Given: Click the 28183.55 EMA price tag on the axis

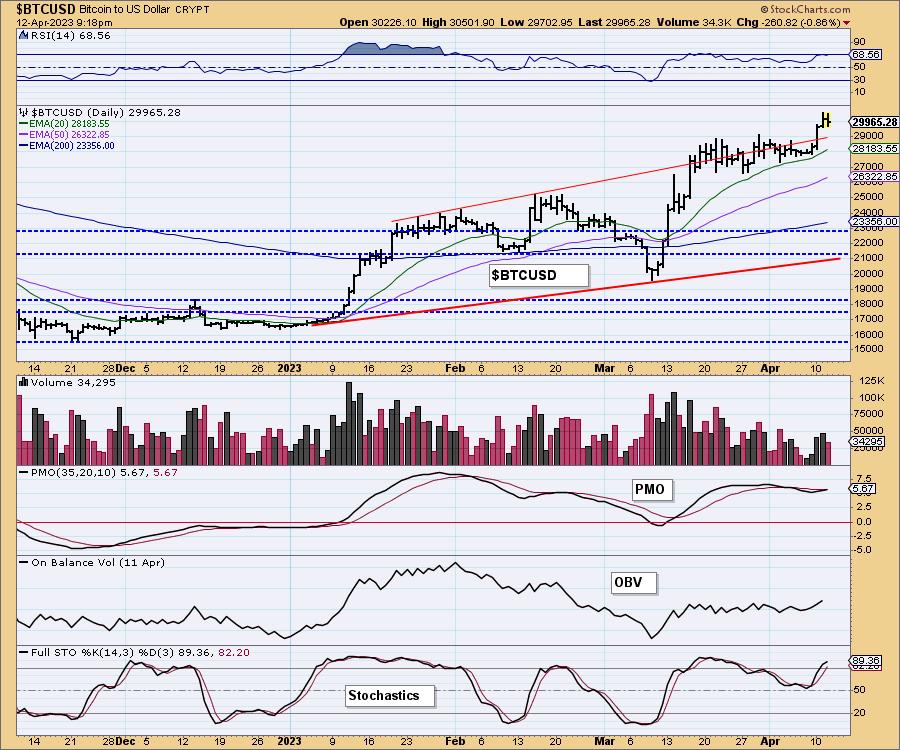Looking at the screenshot, I should coord(874,148).
